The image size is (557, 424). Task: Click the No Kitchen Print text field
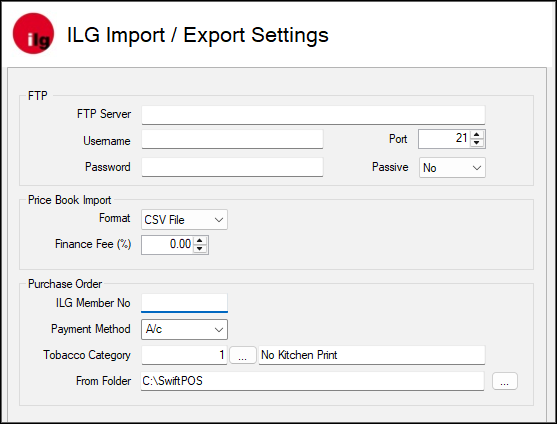tap(372, 355)
